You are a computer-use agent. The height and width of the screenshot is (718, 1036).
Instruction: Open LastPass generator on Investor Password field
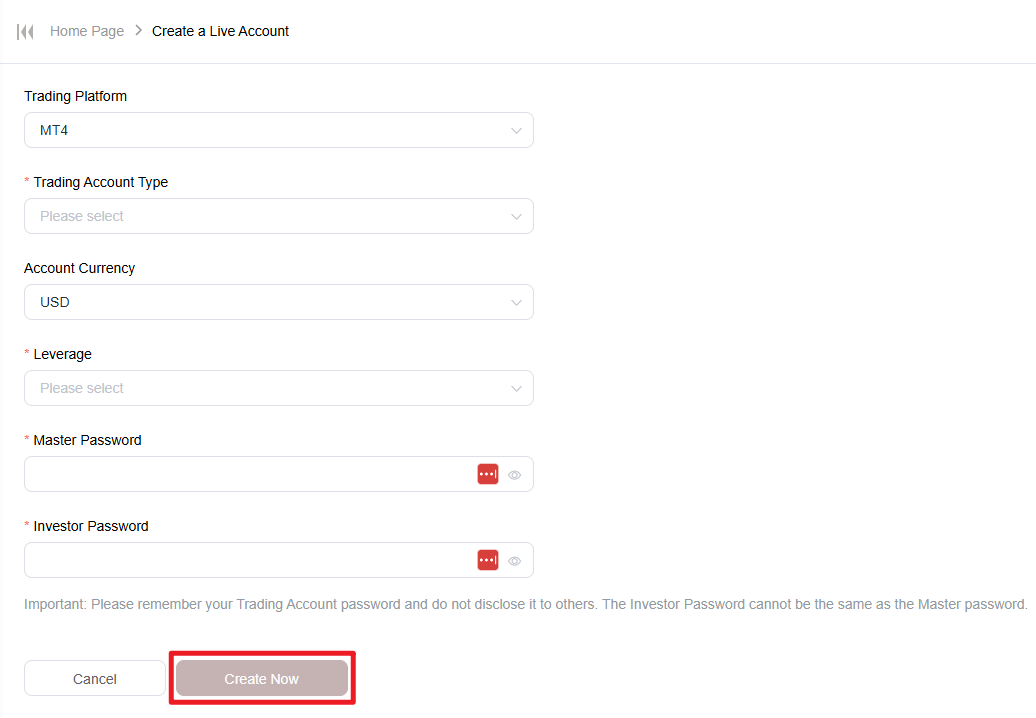487,560
